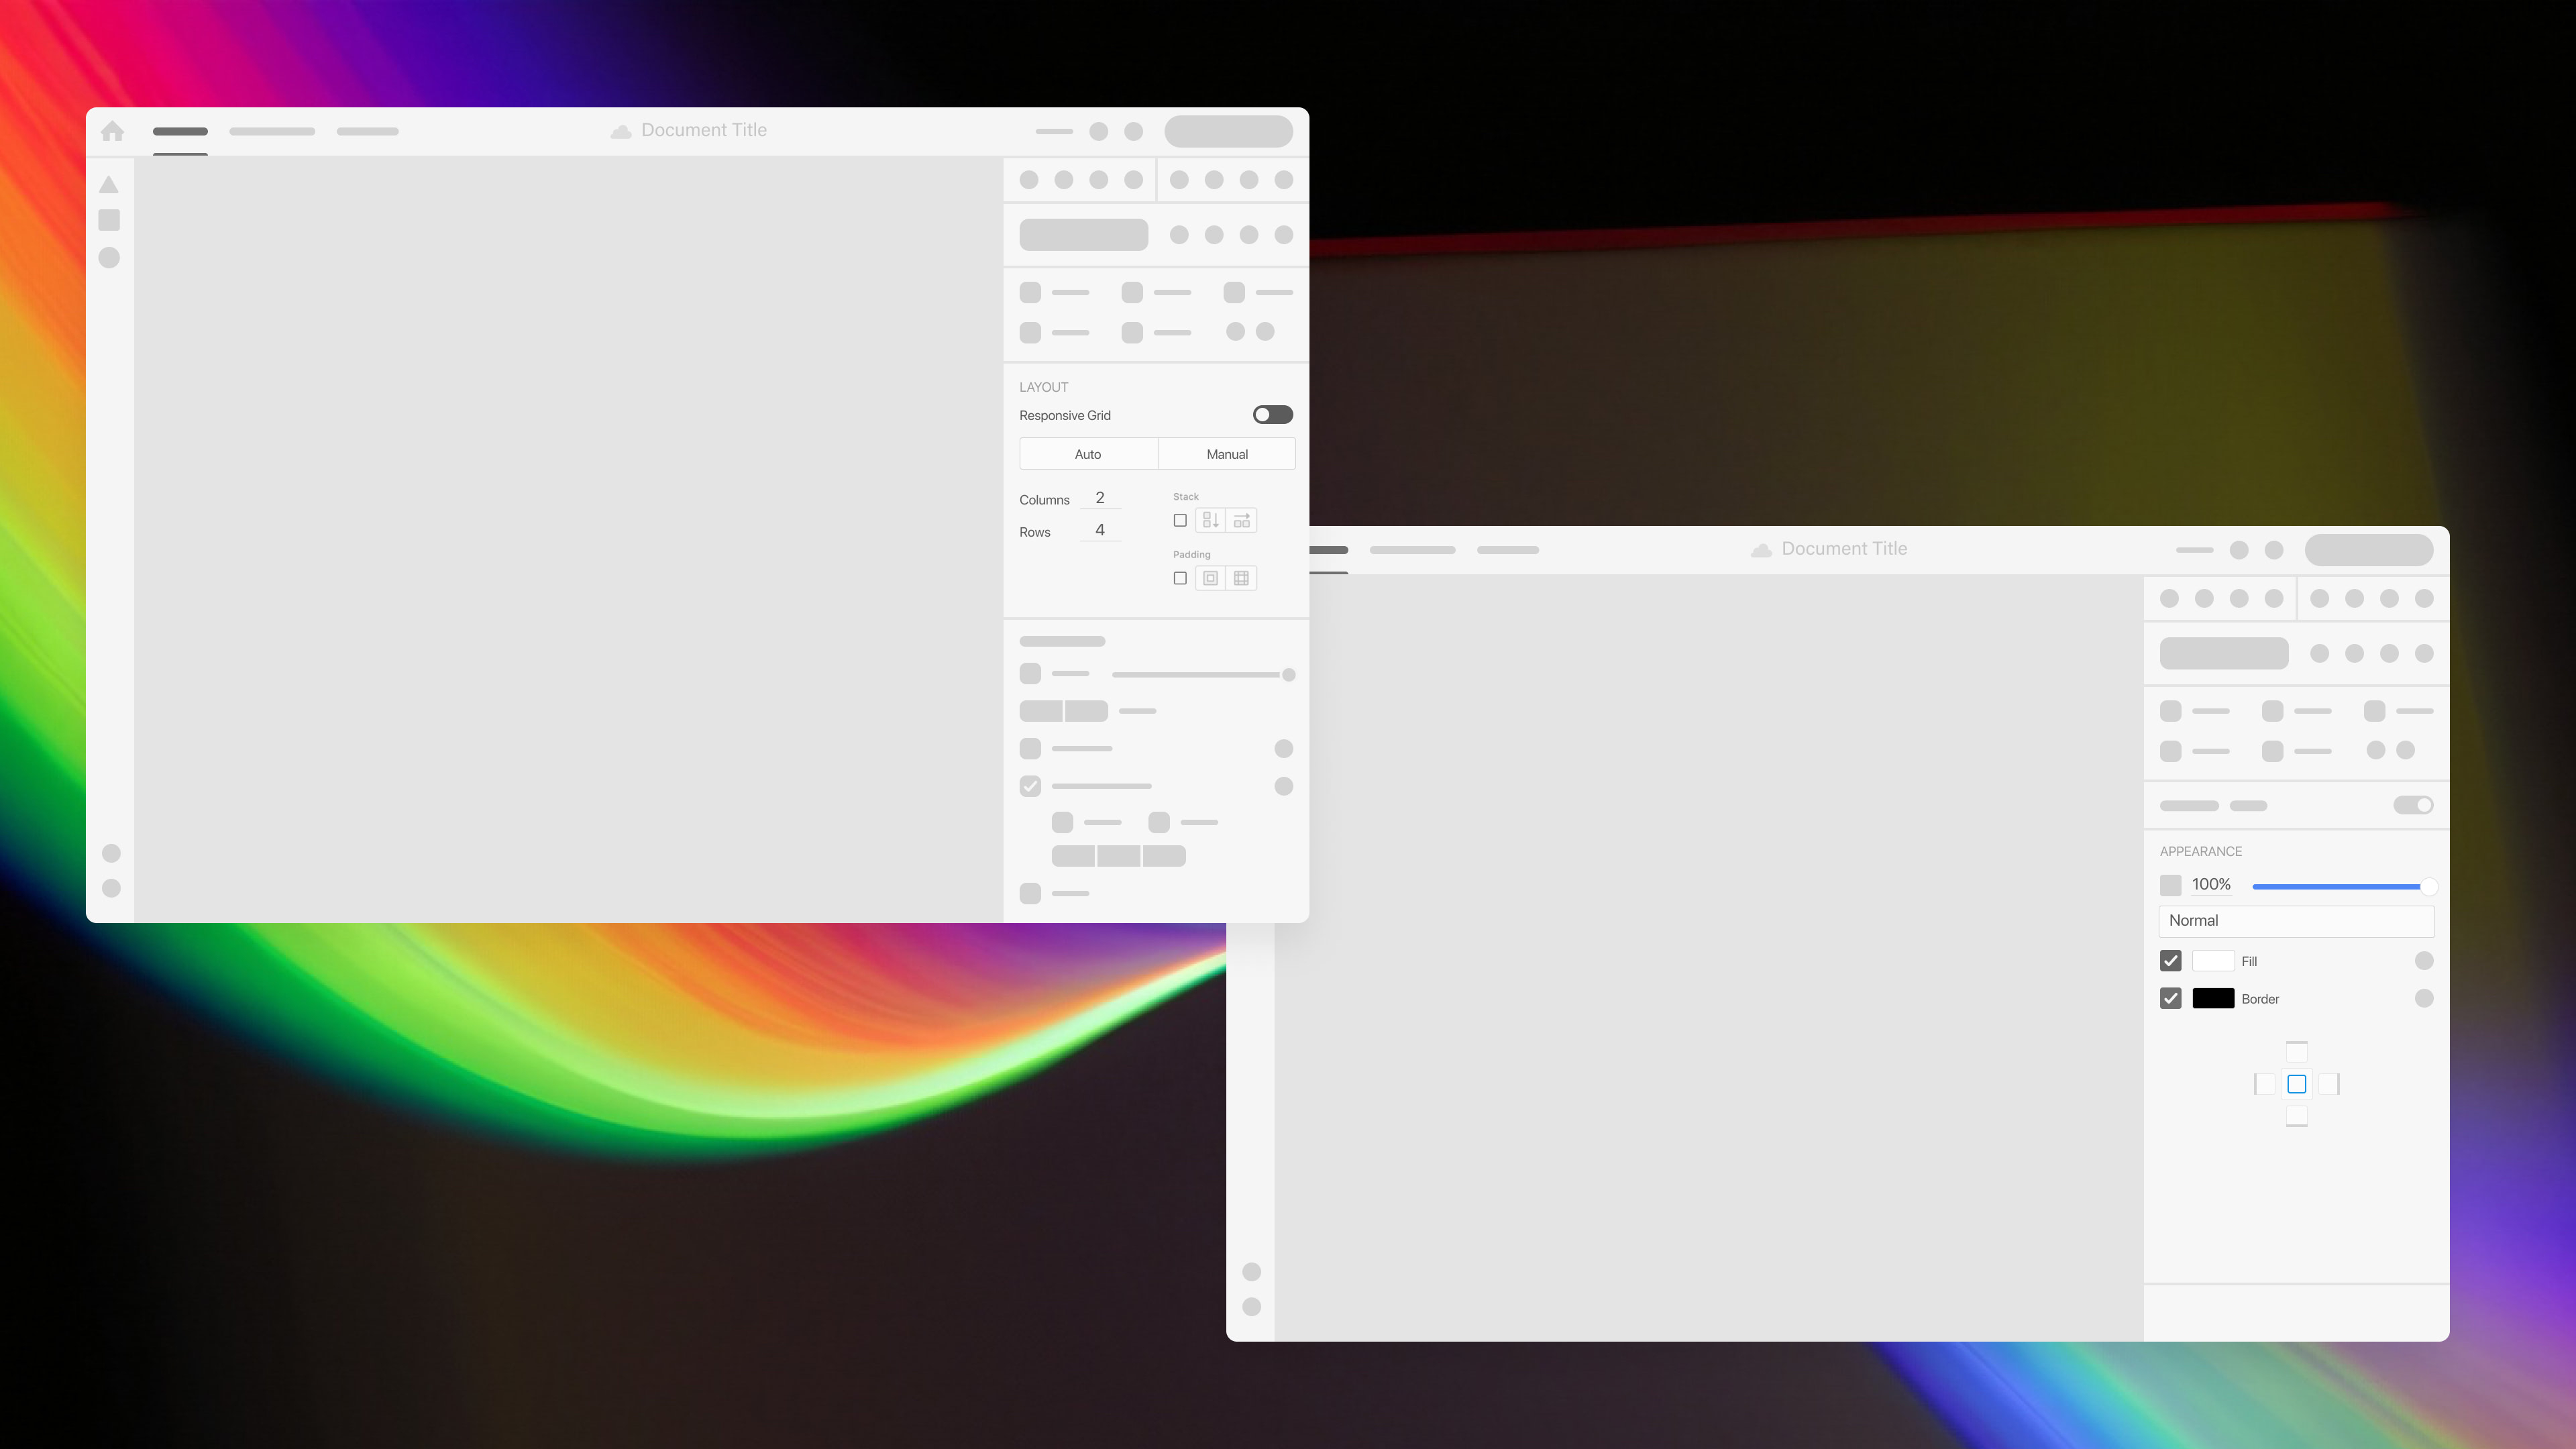Viewport: 2576px width, 1449px height.
Task: Select the horizontal stack direction icon
Action: coord(1241,520)
